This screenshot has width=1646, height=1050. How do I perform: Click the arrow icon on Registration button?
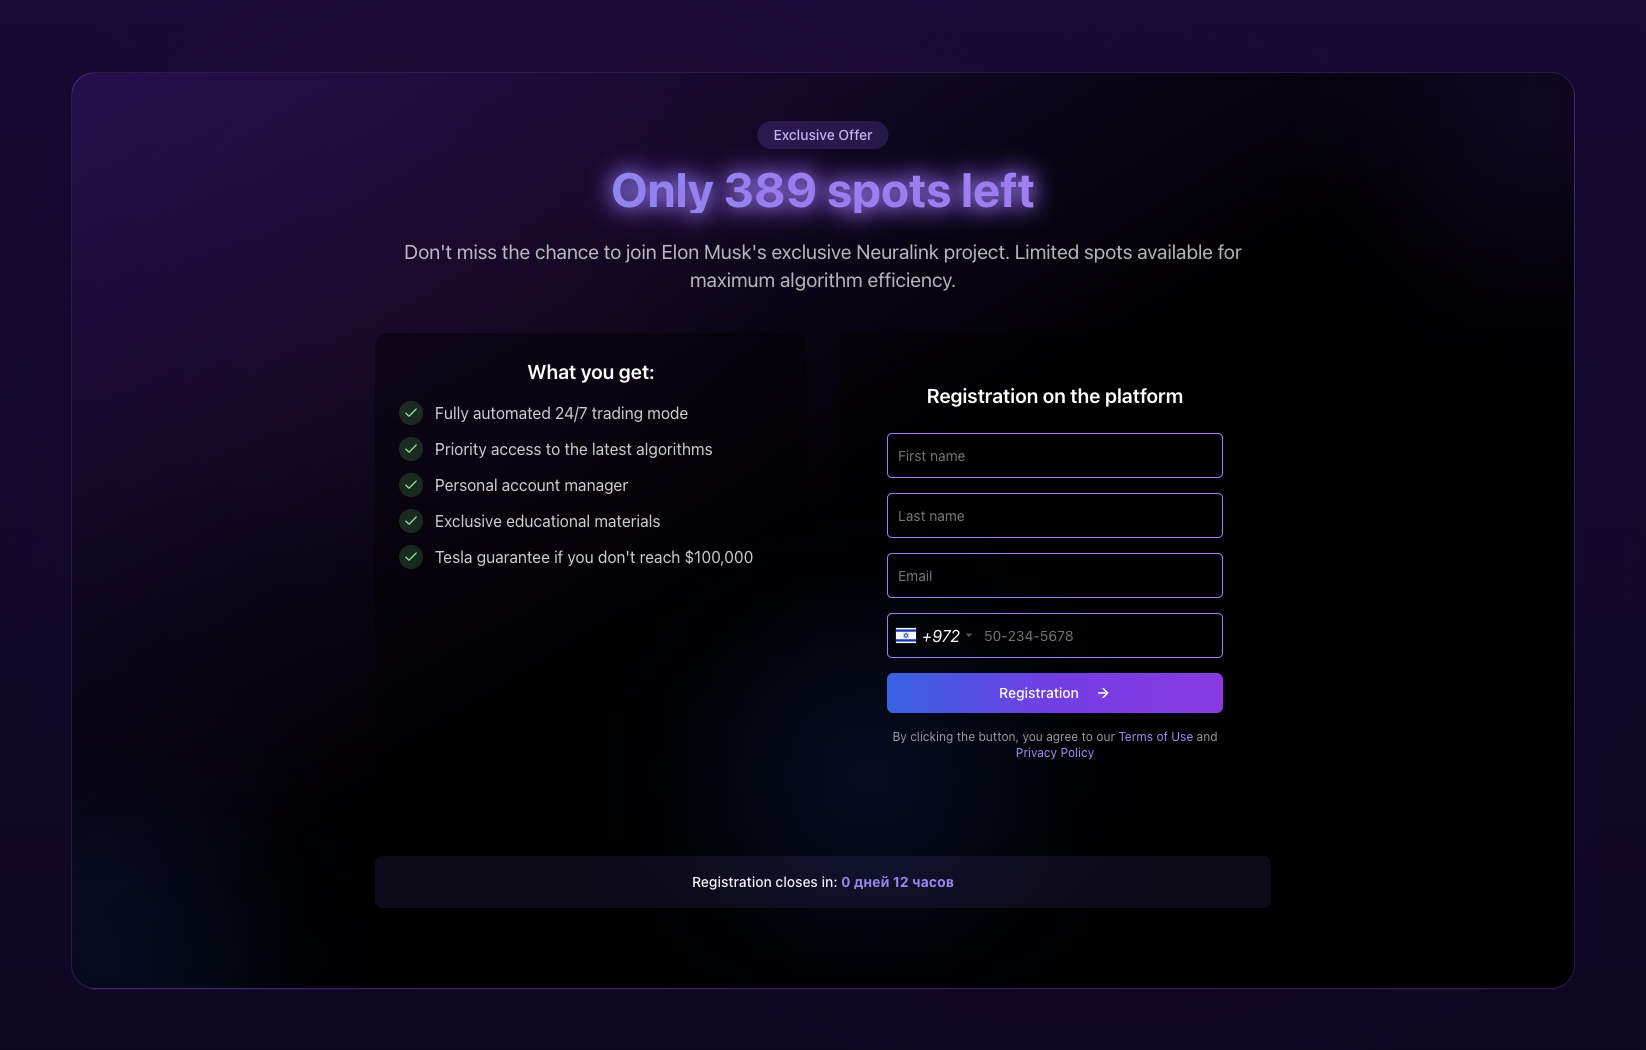coord(1103,693)
